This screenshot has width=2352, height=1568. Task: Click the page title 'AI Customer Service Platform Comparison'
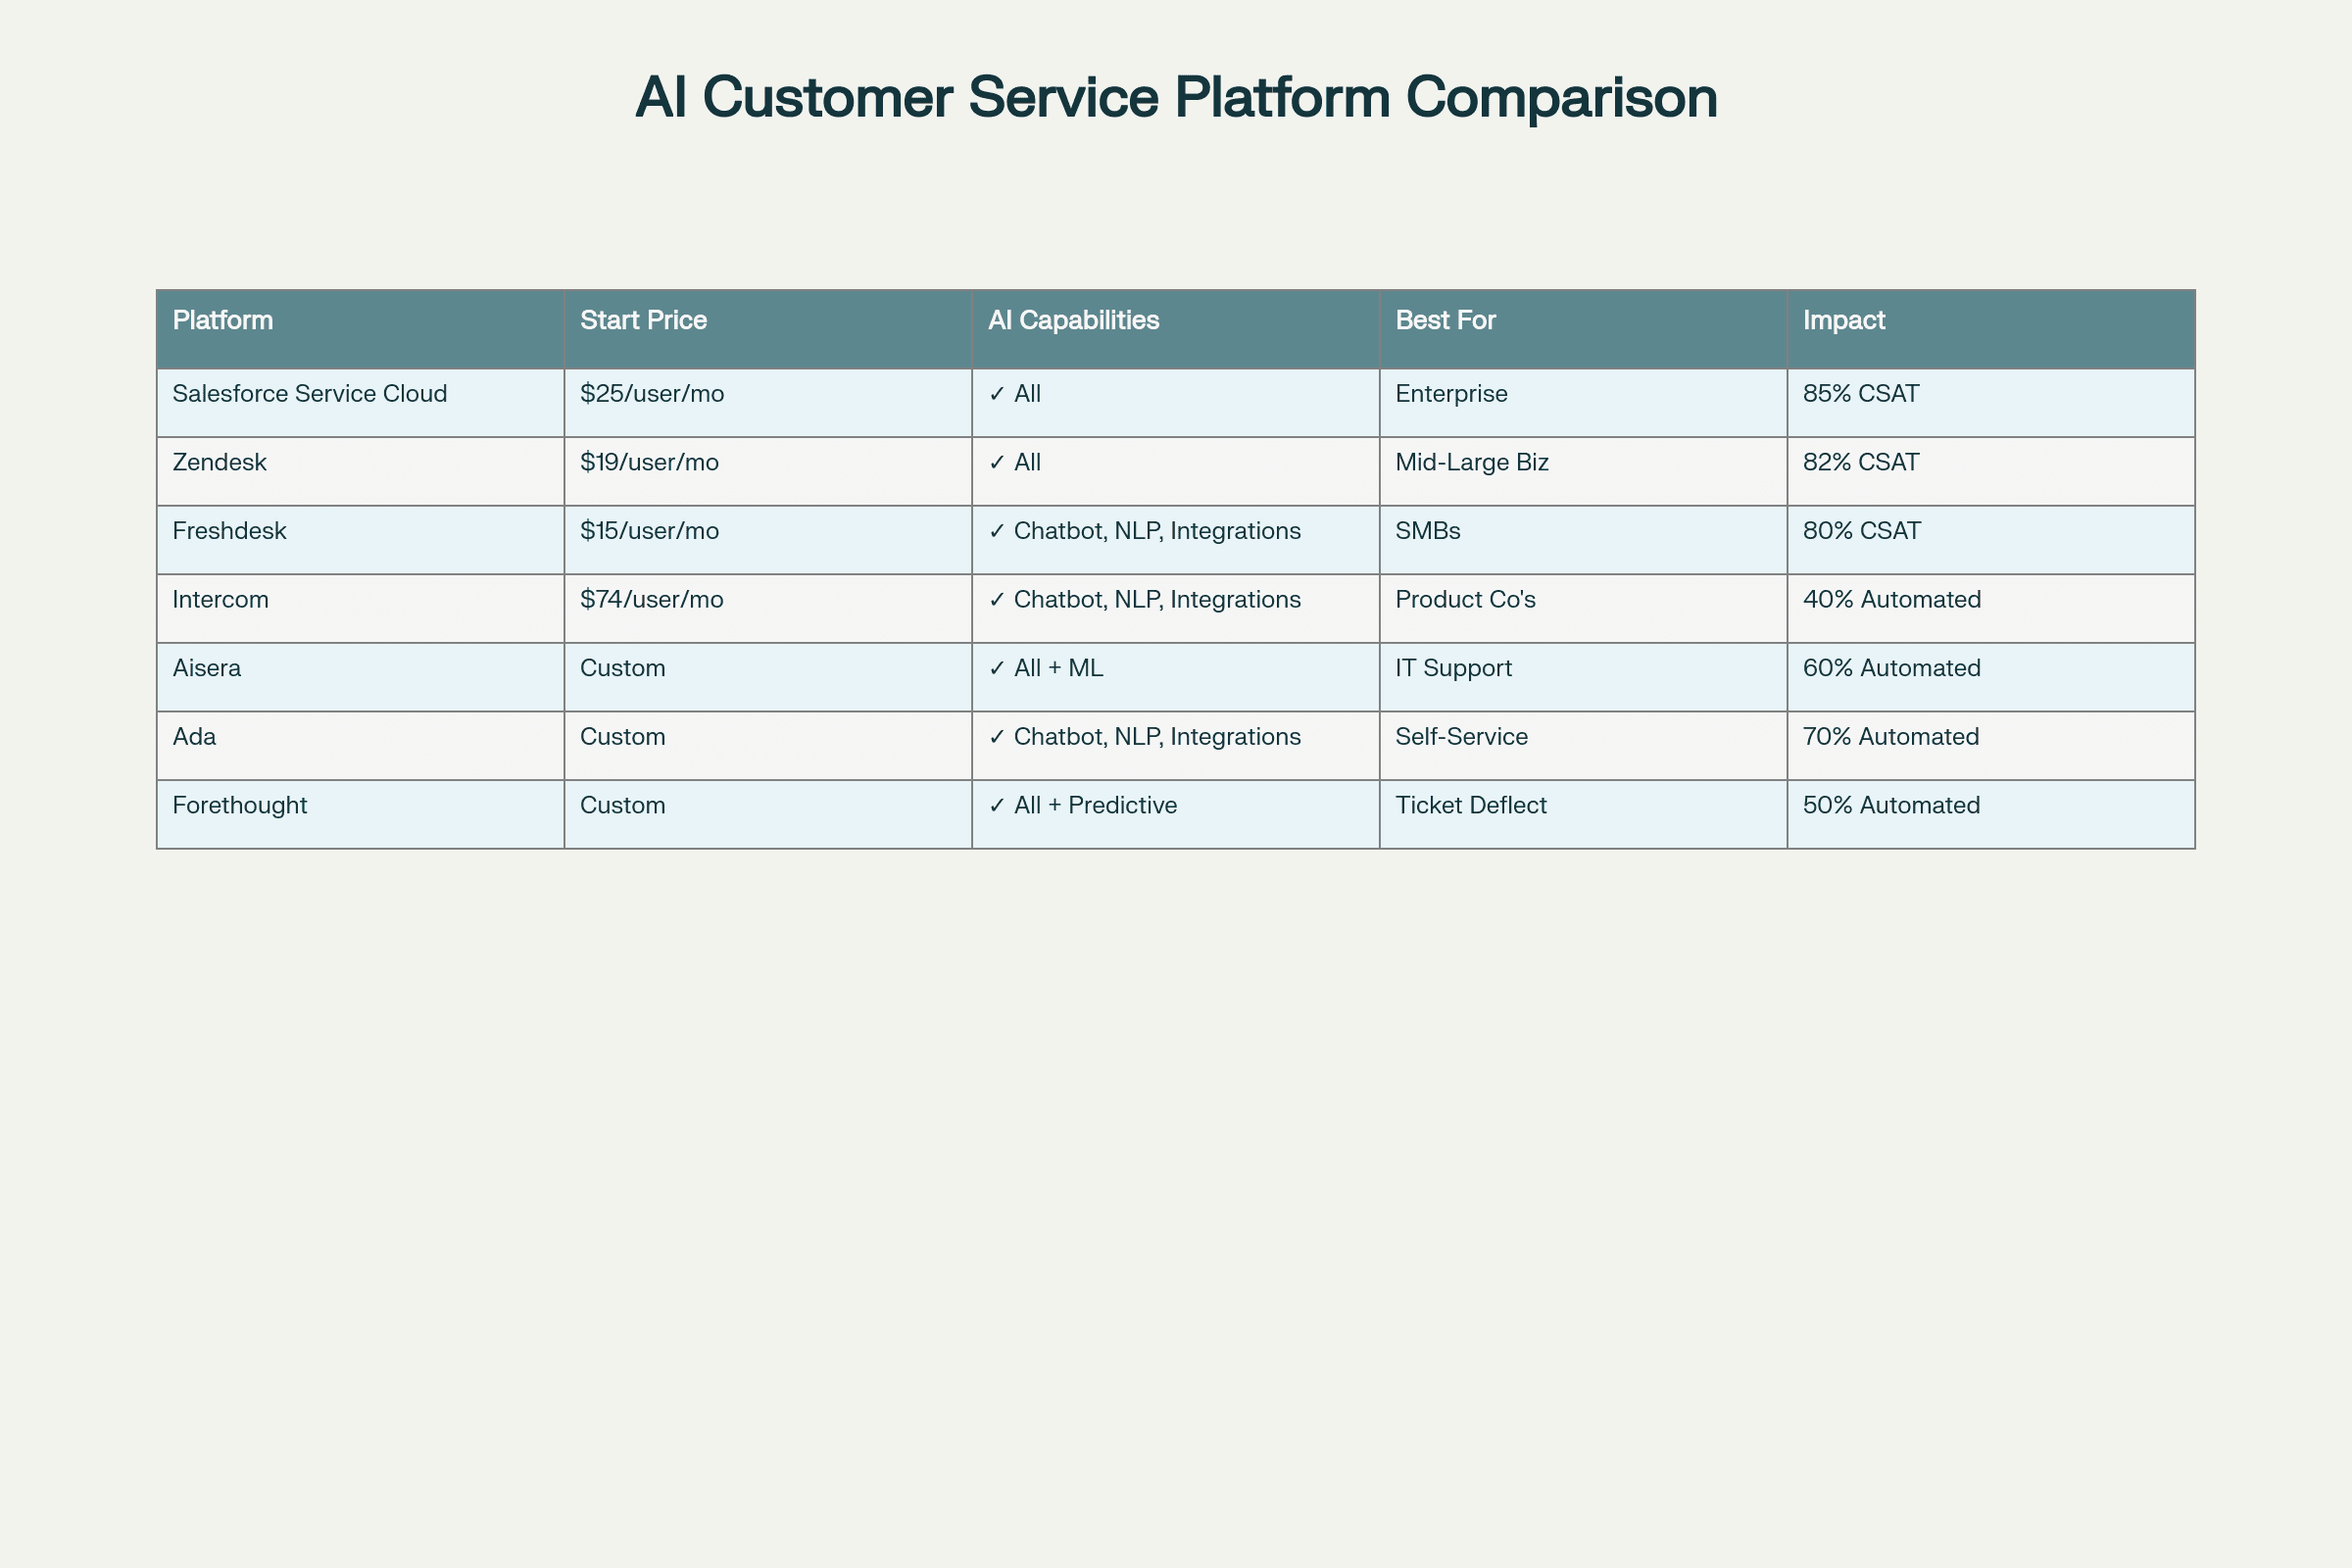click(1176, 98)
